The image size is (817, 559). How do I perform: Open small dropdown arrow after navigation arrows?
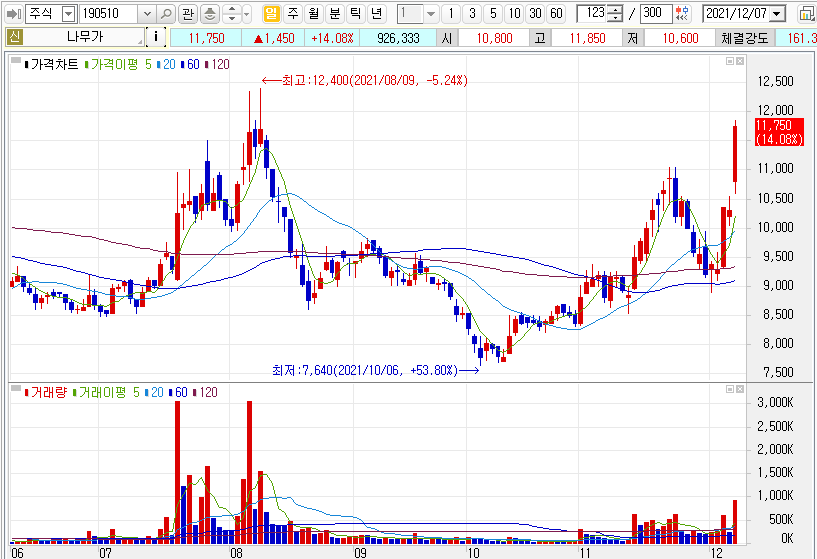(x=247, y=14)
